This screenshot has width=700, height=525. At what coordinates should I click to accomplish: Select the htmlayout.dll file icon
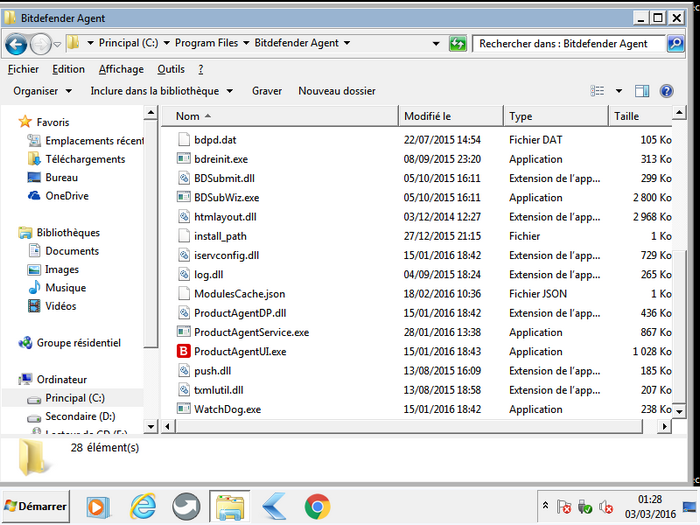[184, 217]
